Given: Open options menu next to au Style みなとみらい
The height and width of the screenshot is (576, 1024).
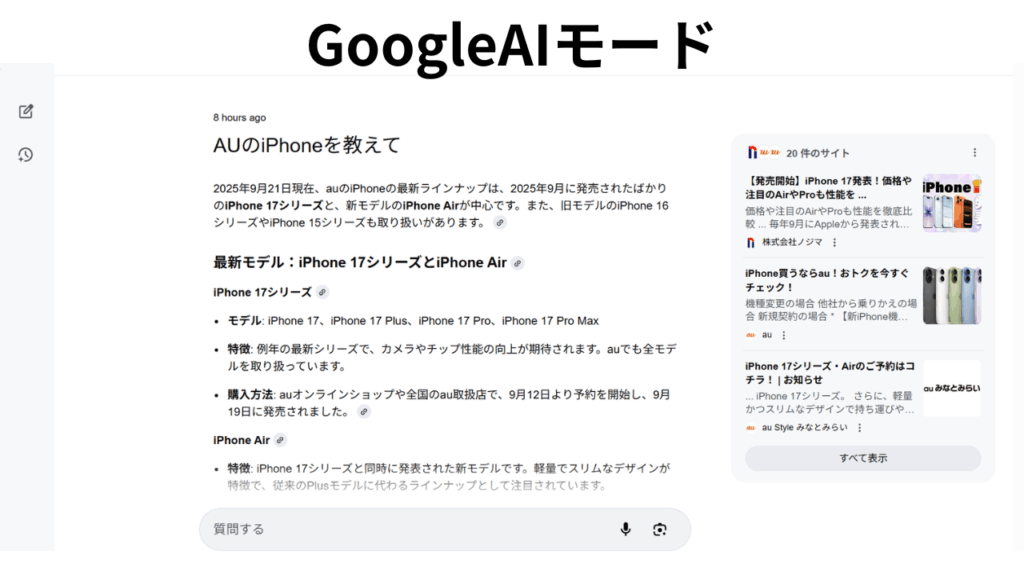Looking at the screenshot, I should (859, 428).
